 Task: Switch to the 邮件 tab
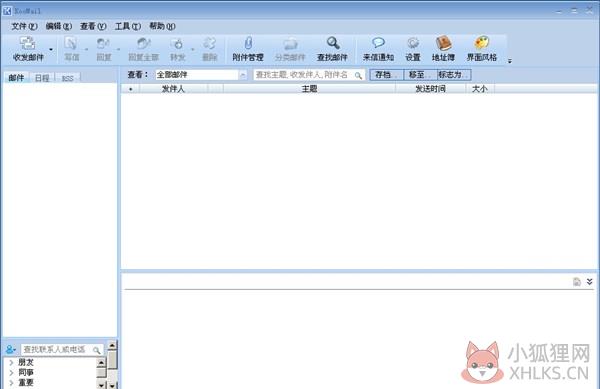16,78
